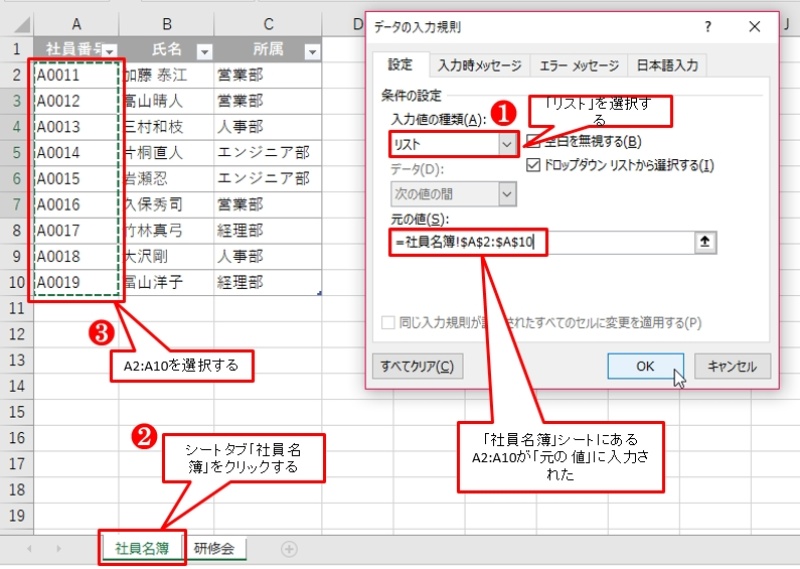Open the 所属 column filter dropdown
This screenshot has width=800, height=569.
(311, 51)
